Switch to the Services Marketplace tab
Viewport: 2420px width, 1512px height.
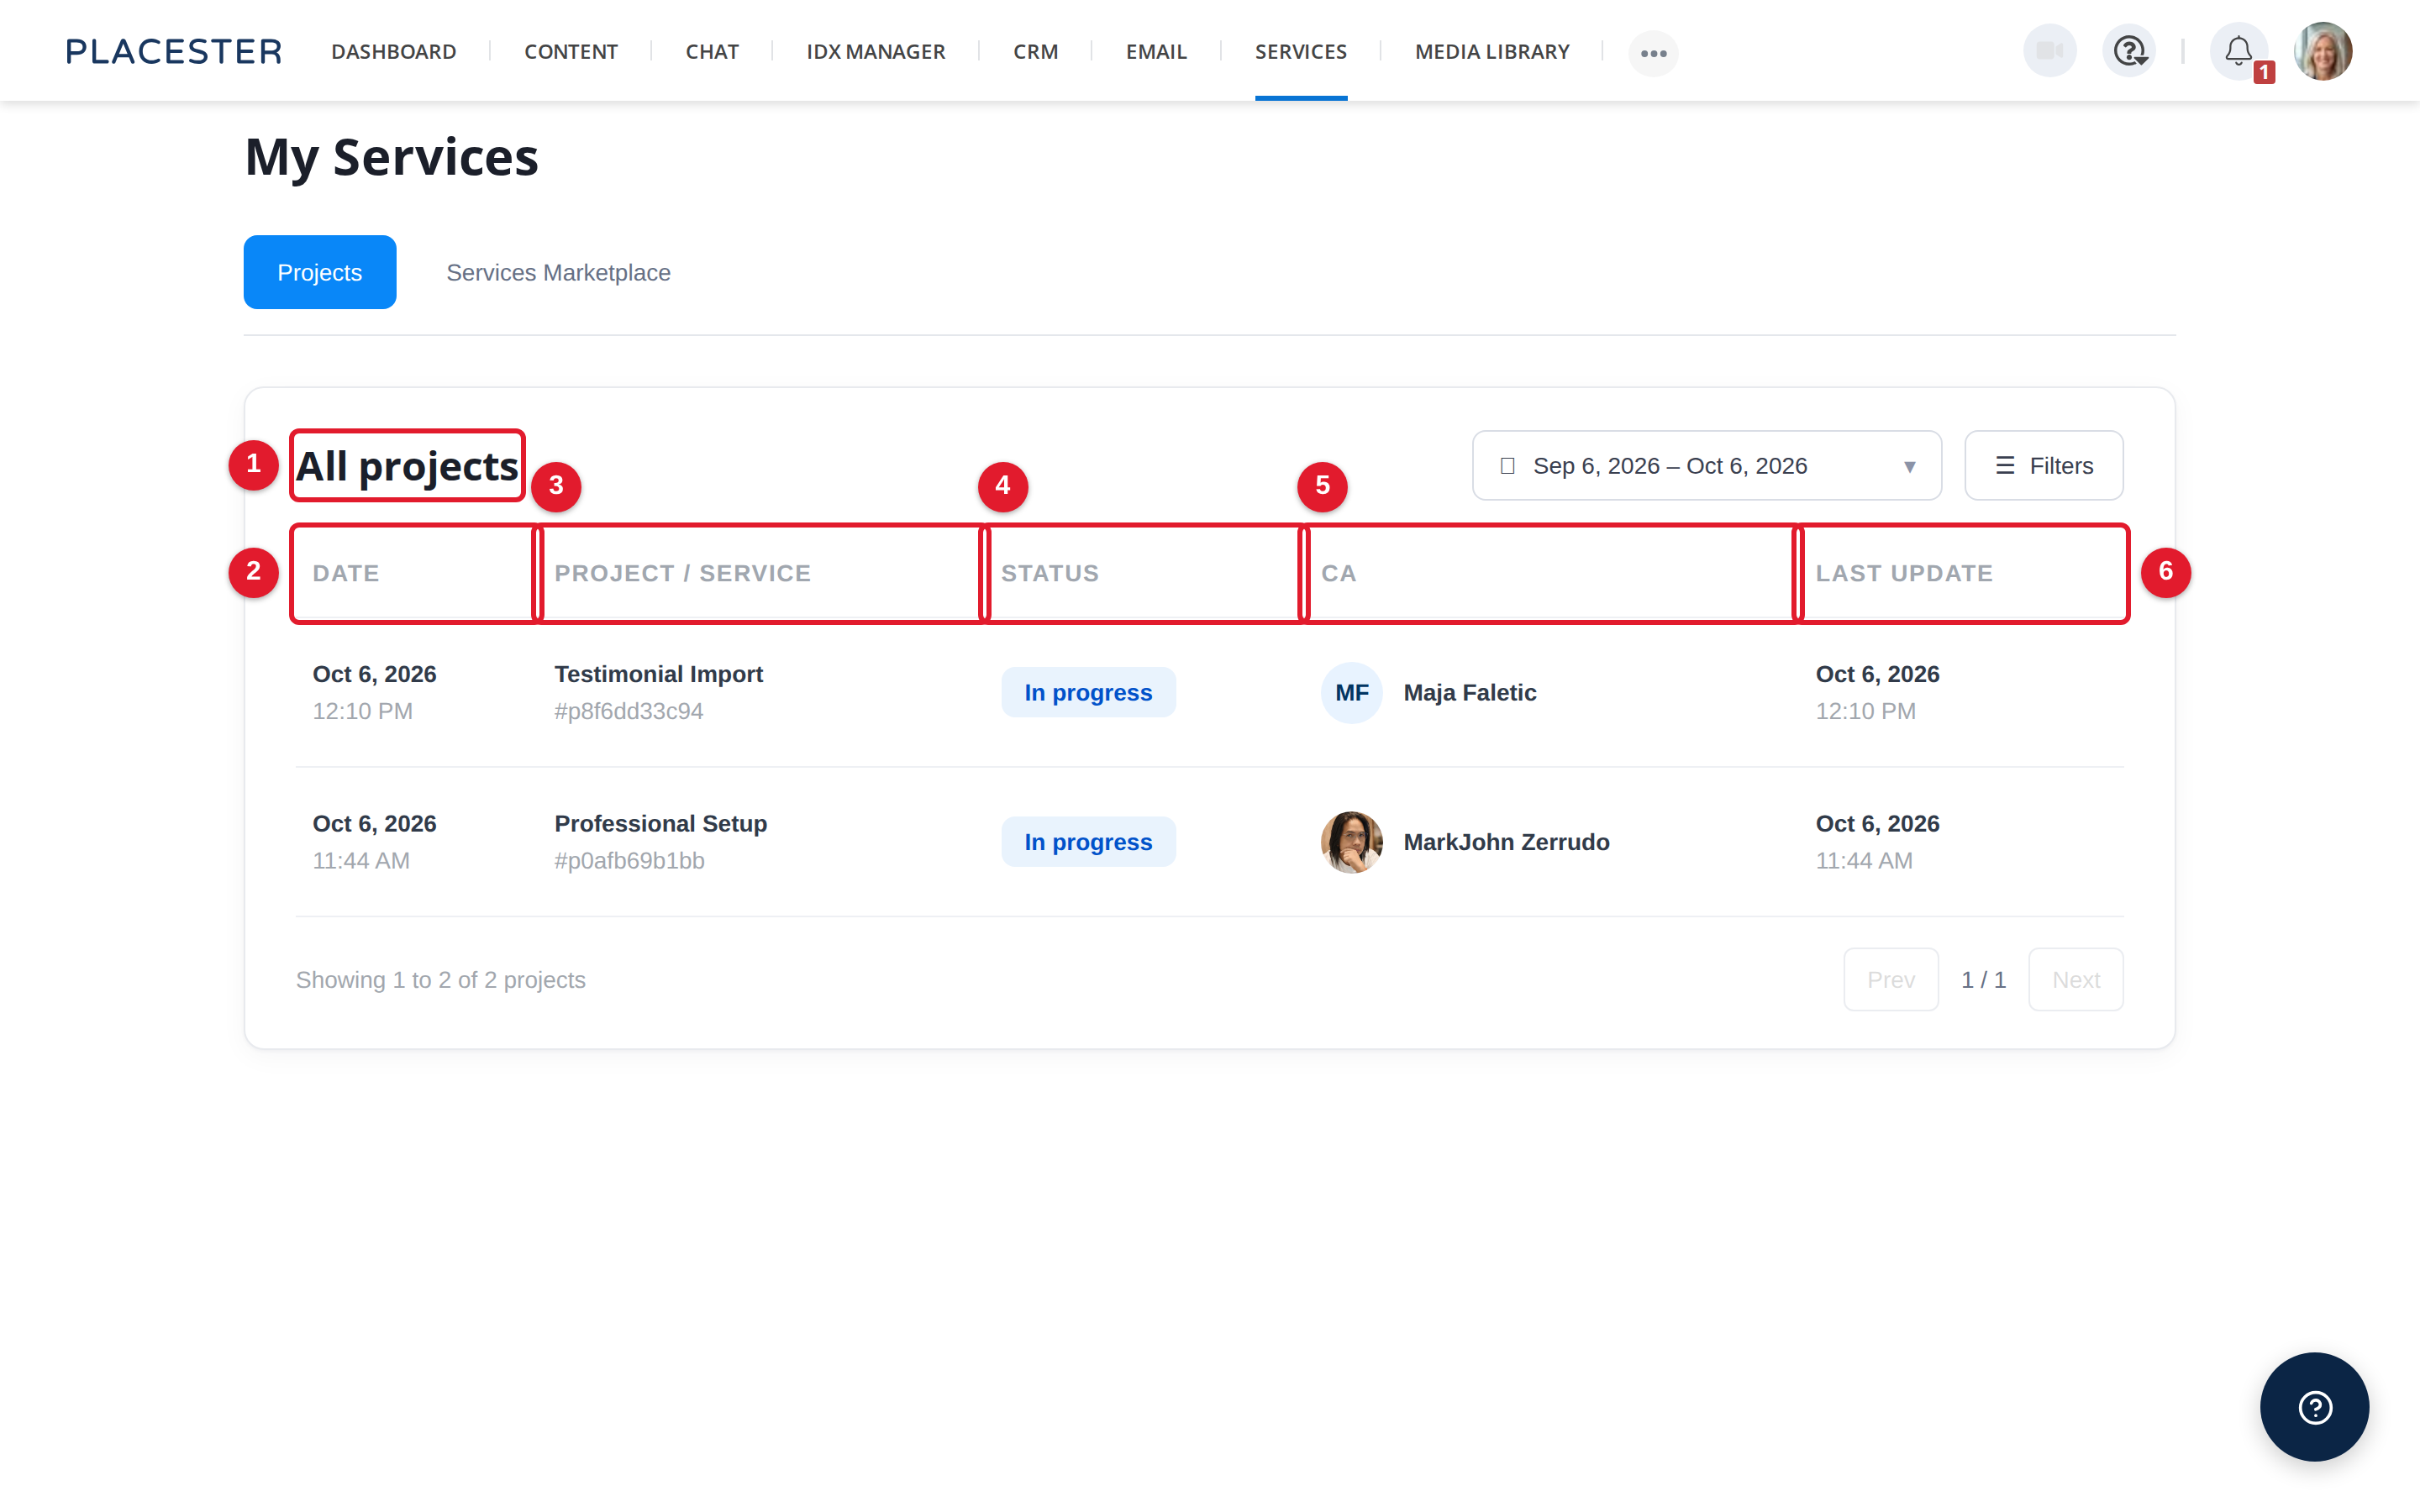[x=558, y=272]
